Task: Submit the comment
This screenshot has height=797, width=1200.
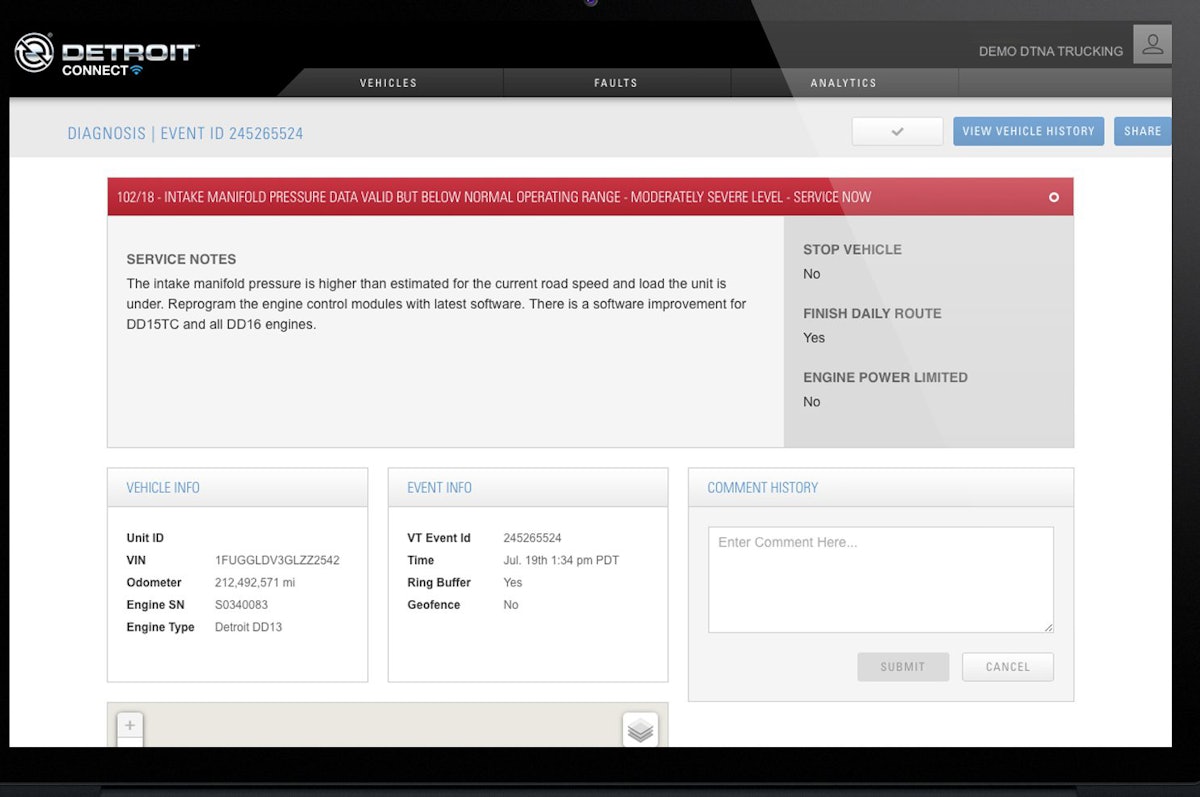Action: coord(903,667)
